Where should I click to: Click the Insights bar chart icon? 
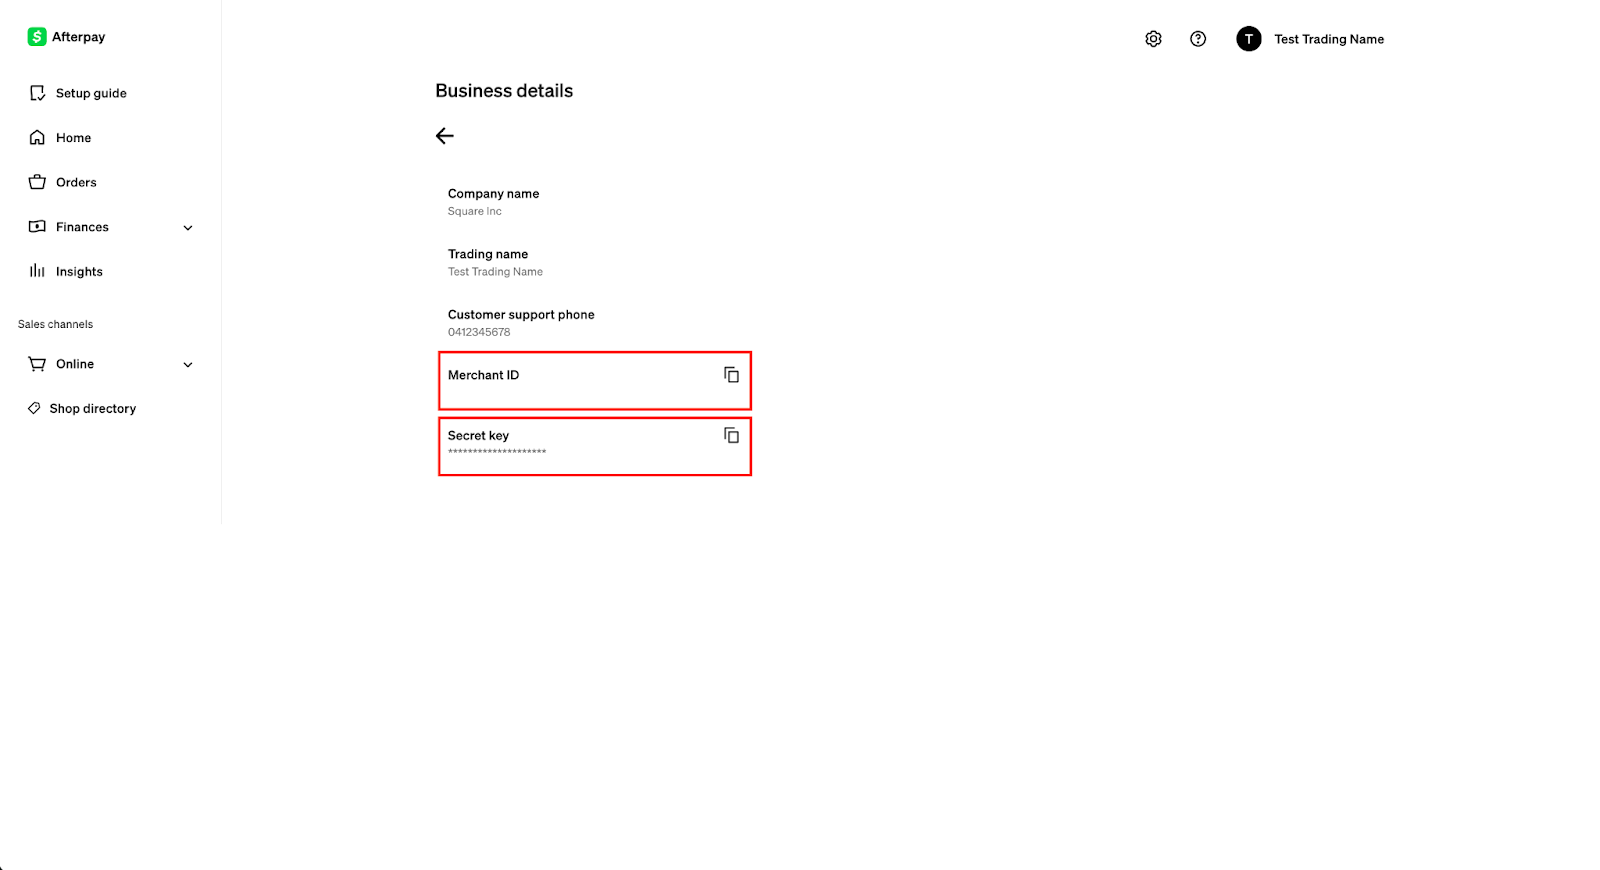37,271
